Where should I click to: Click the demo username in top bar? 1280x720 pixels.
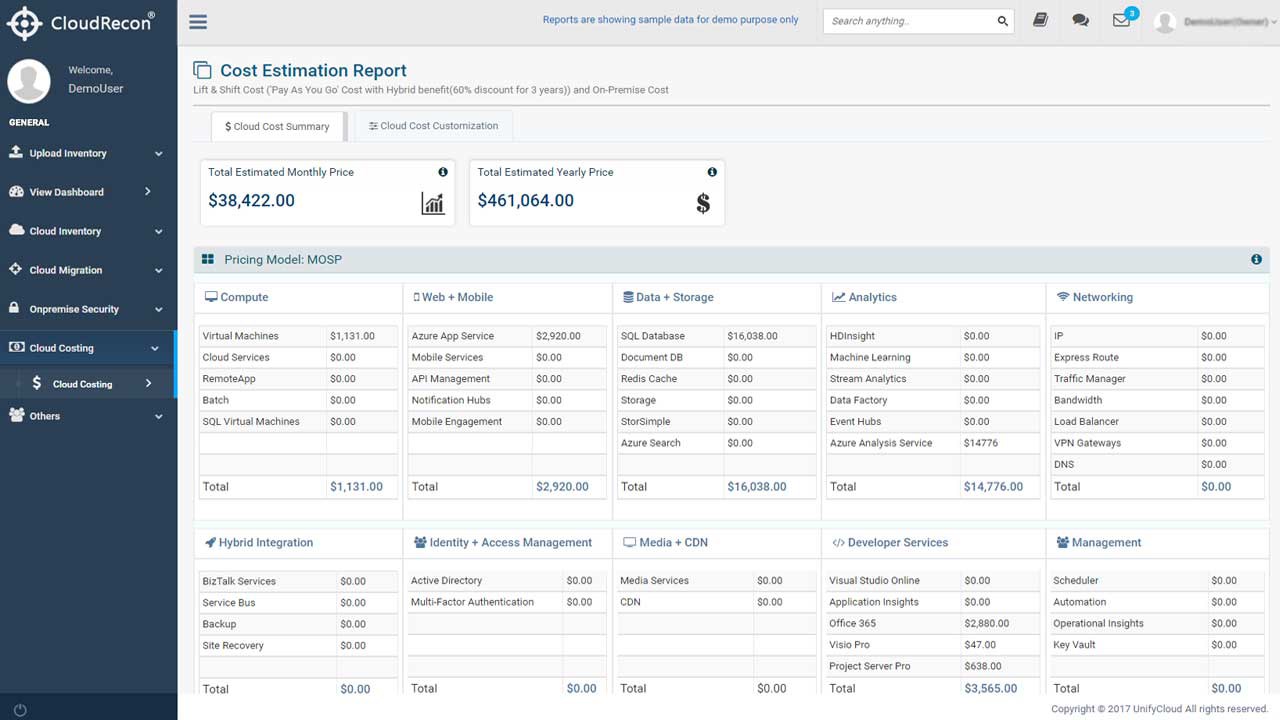click(1226, 21)
